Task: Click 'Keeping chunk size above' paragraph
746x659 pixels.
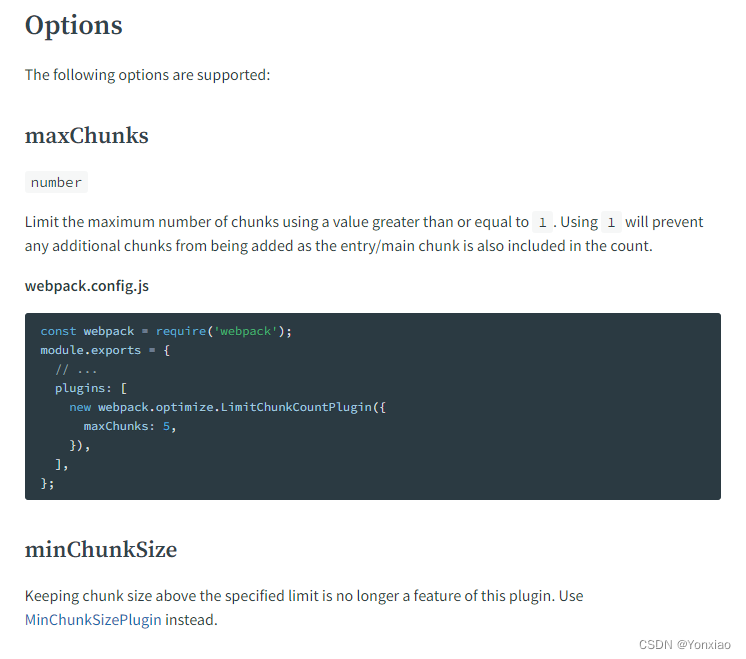Action: (304, 608)
